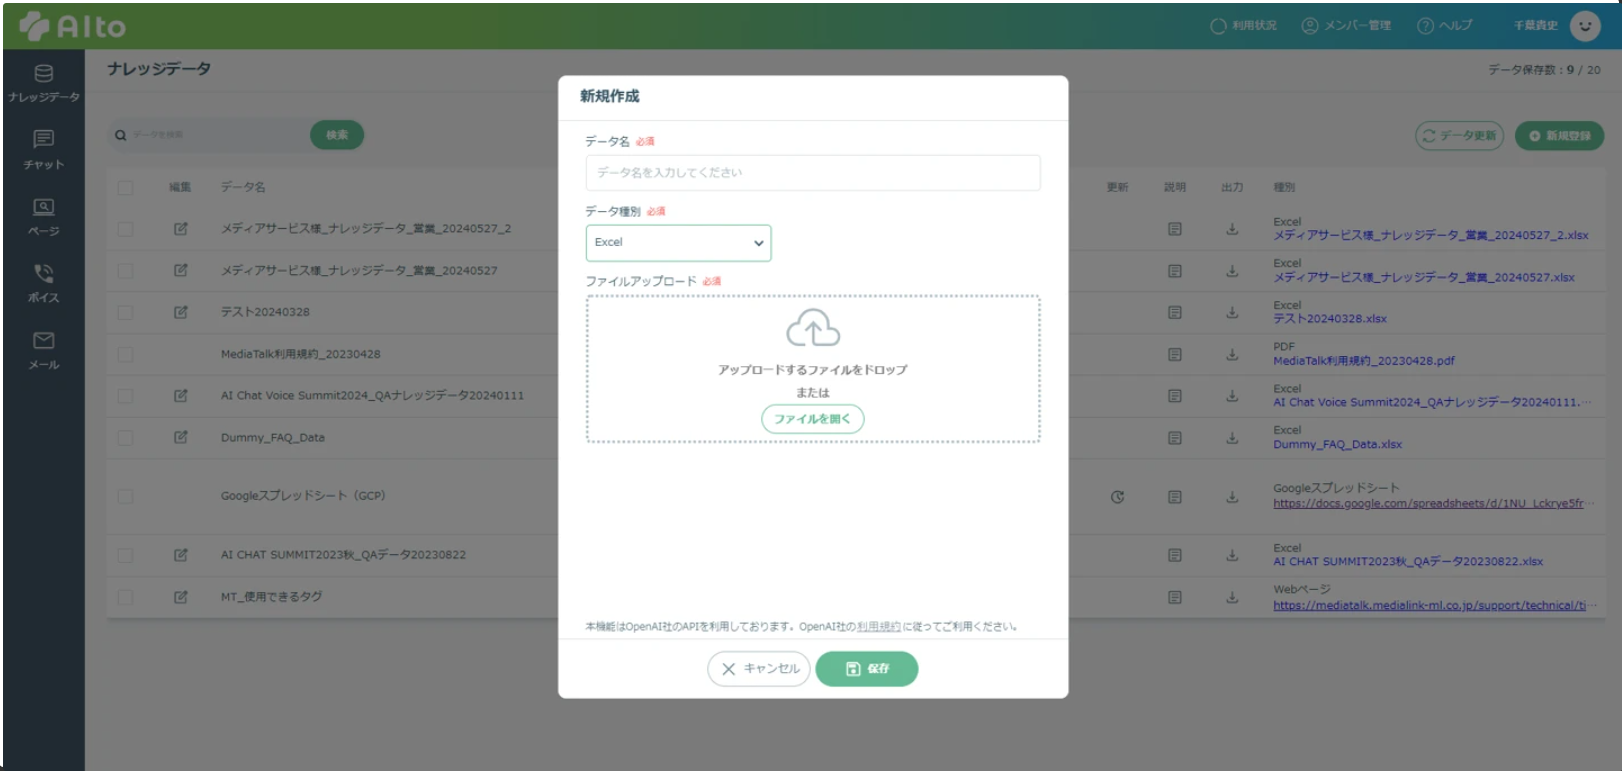Open the ナレッジデータ sidebar section
Screen dimensions: 1622x771
coord(43,83)
